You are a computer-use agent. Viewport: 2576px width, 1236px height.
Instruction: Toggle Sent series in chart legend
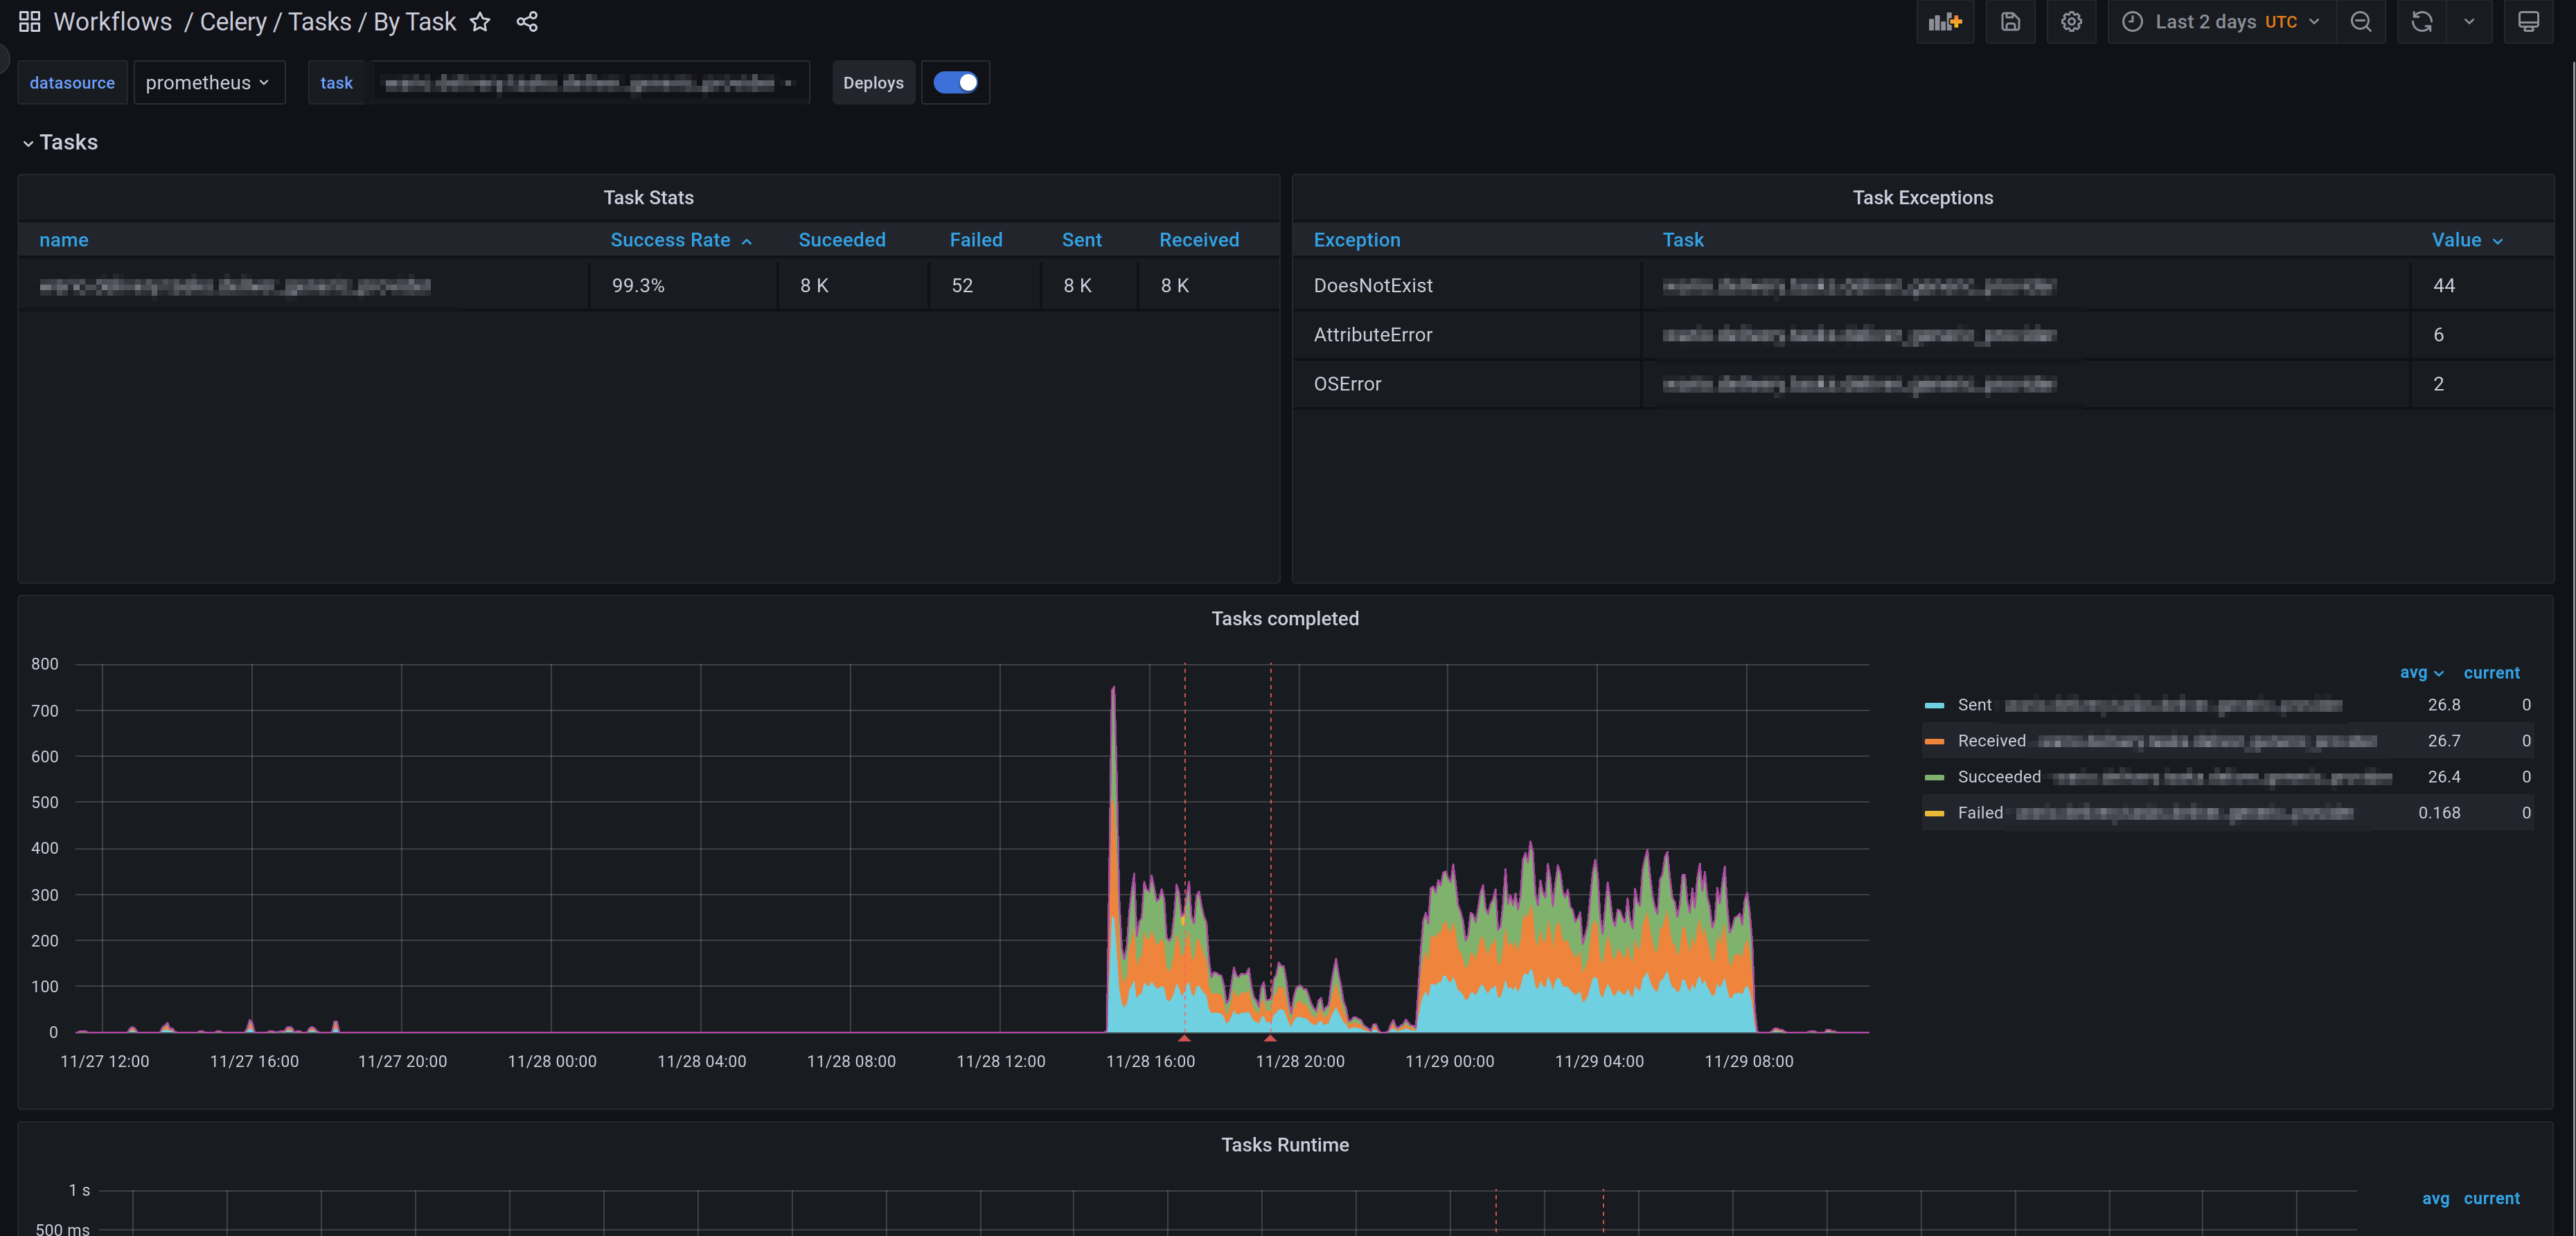pos(1974,705)
